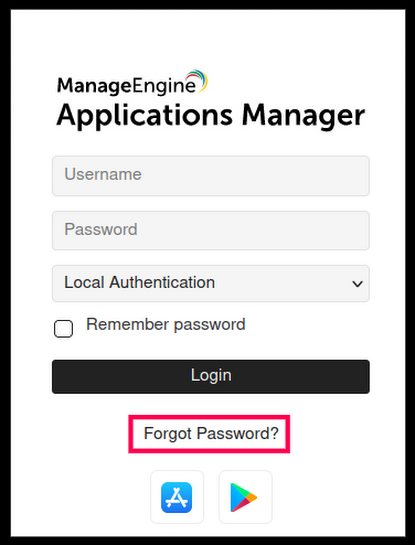Image resolution: width=415 pixels, height=545 pixels.
Task: Click the Applications Manager product title
Action: click(x=211, y=115)
